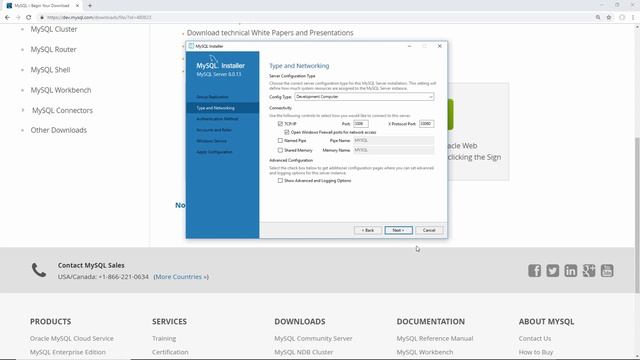Click the Port number field
The width and height of the screenshot is (640, 360).
(x=361, y=124)
